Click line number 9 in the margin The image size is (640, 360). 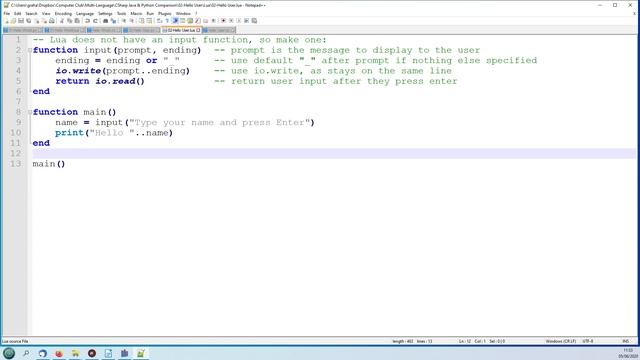click(18, 122)
